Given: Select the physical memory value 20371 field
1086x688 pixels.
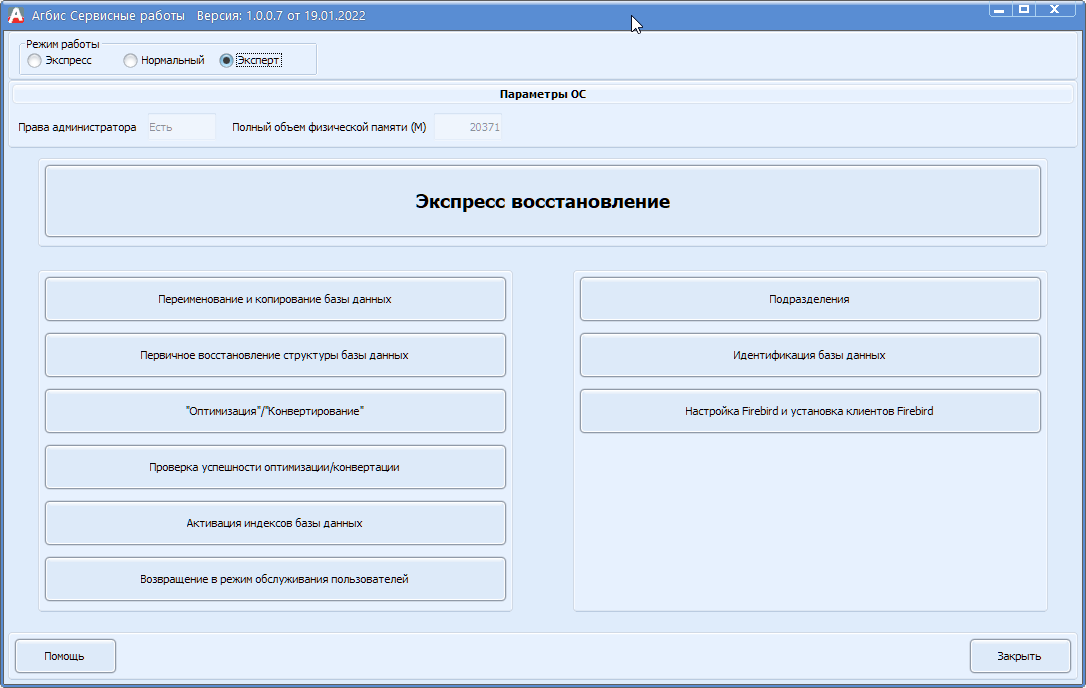Looking at the screenshot, I should [x=470, y=126].
